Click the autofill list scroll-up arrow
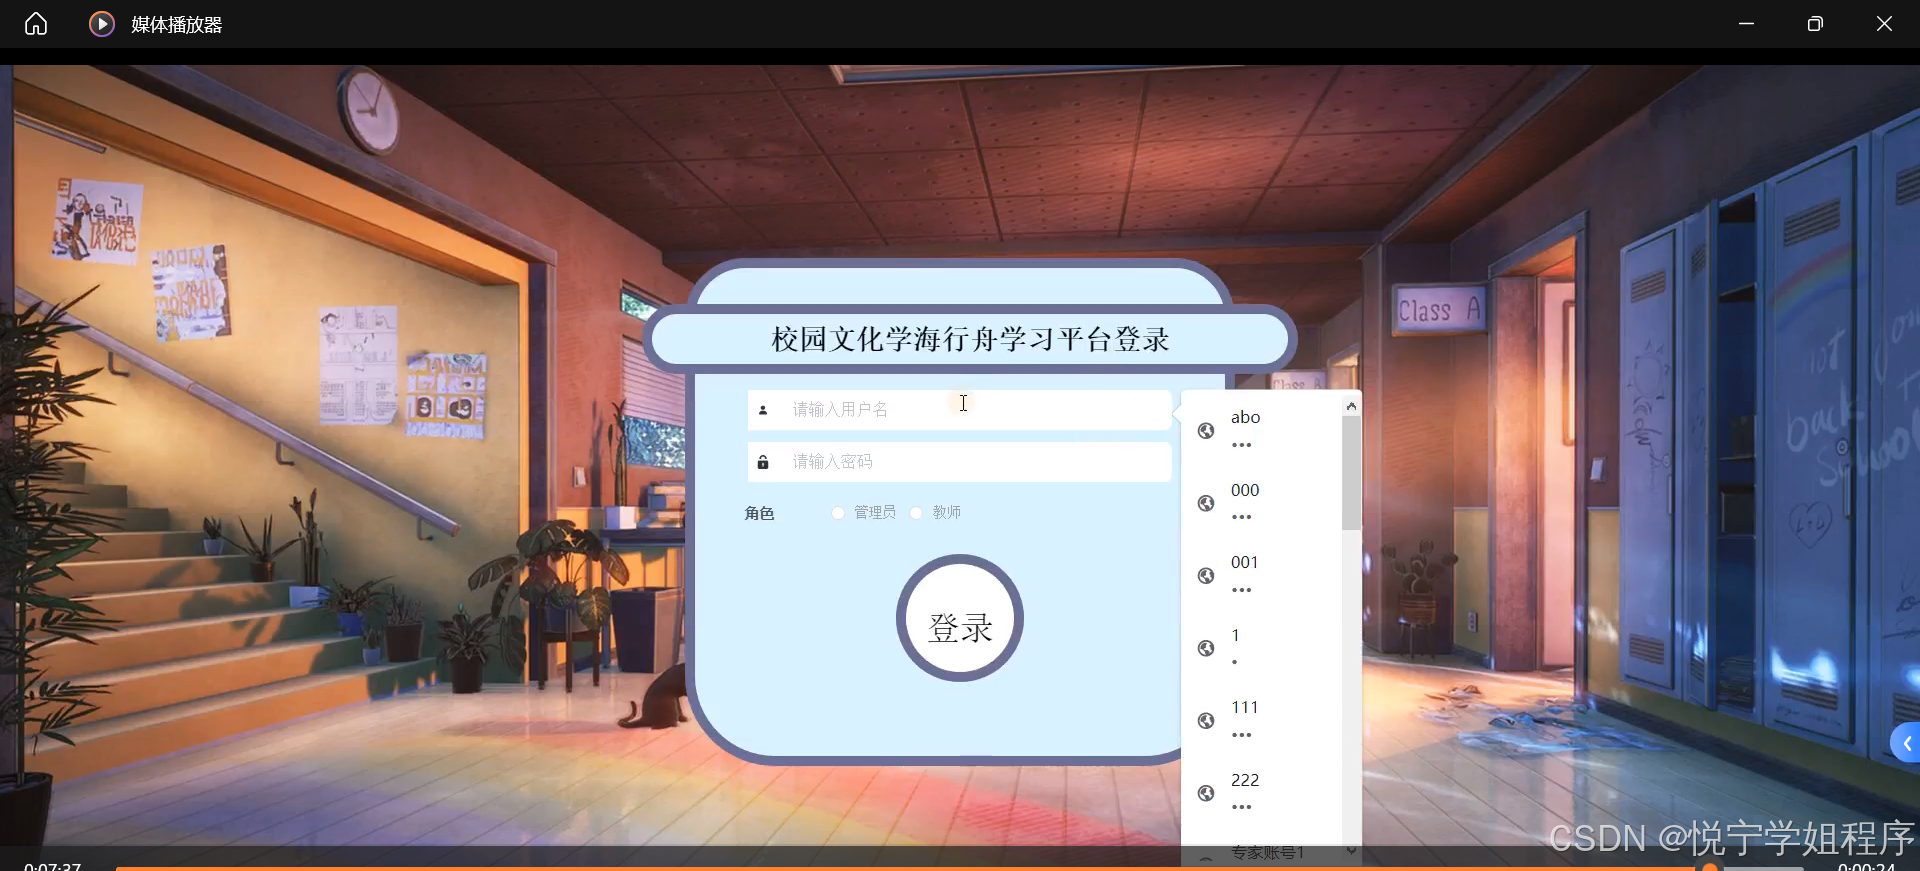This screenshot has width=1920, height=871. tap(1351, 406)
